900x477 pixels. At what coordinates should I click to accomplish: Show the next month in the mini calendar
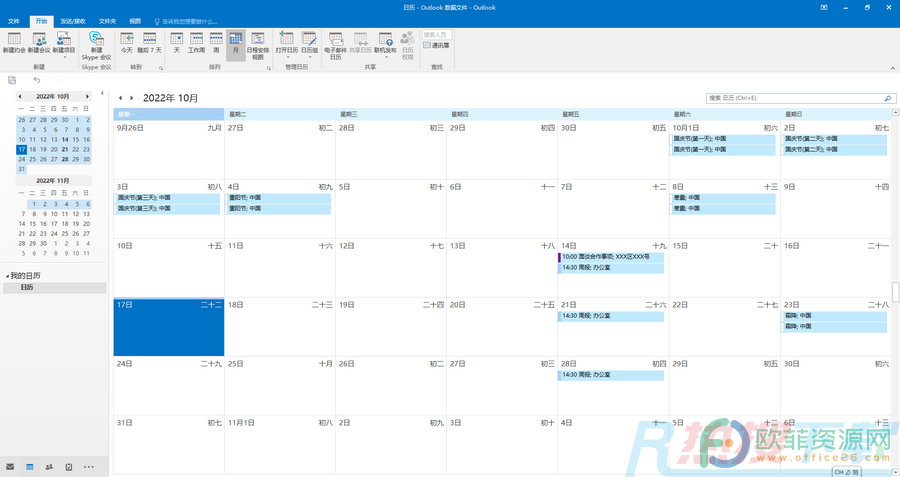(87, 96)
